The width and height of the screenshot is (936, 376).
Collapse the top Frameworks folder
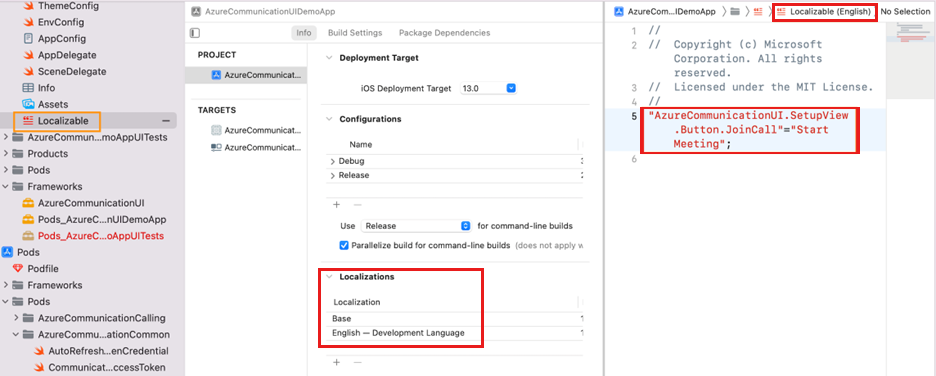pos(5,186)
